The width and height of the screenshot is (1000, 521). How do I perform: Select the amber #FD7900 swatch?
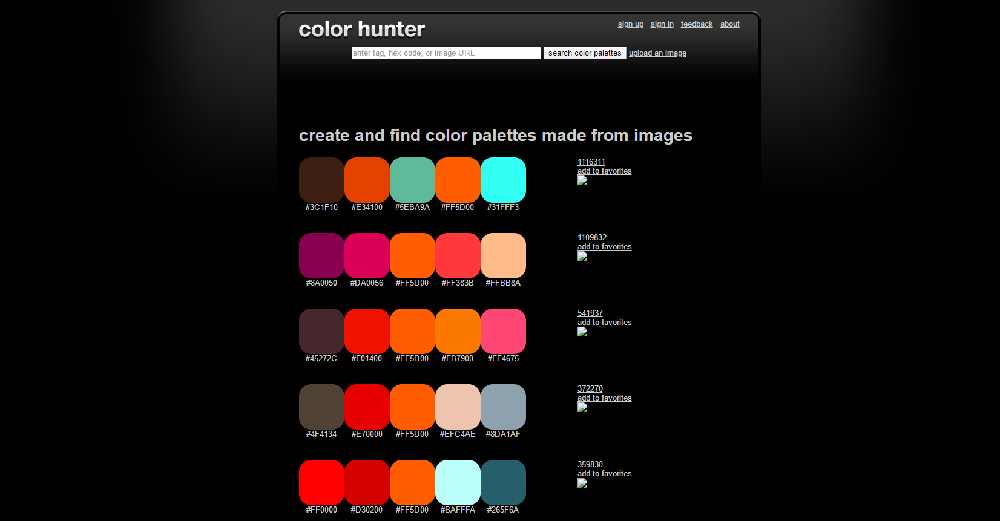458,332
